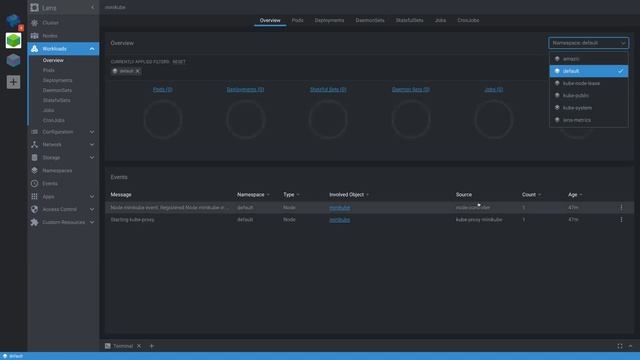Switch to the StatefulSets top tab
The width and height of the screenshot is (640, 360).
(409, 20)
